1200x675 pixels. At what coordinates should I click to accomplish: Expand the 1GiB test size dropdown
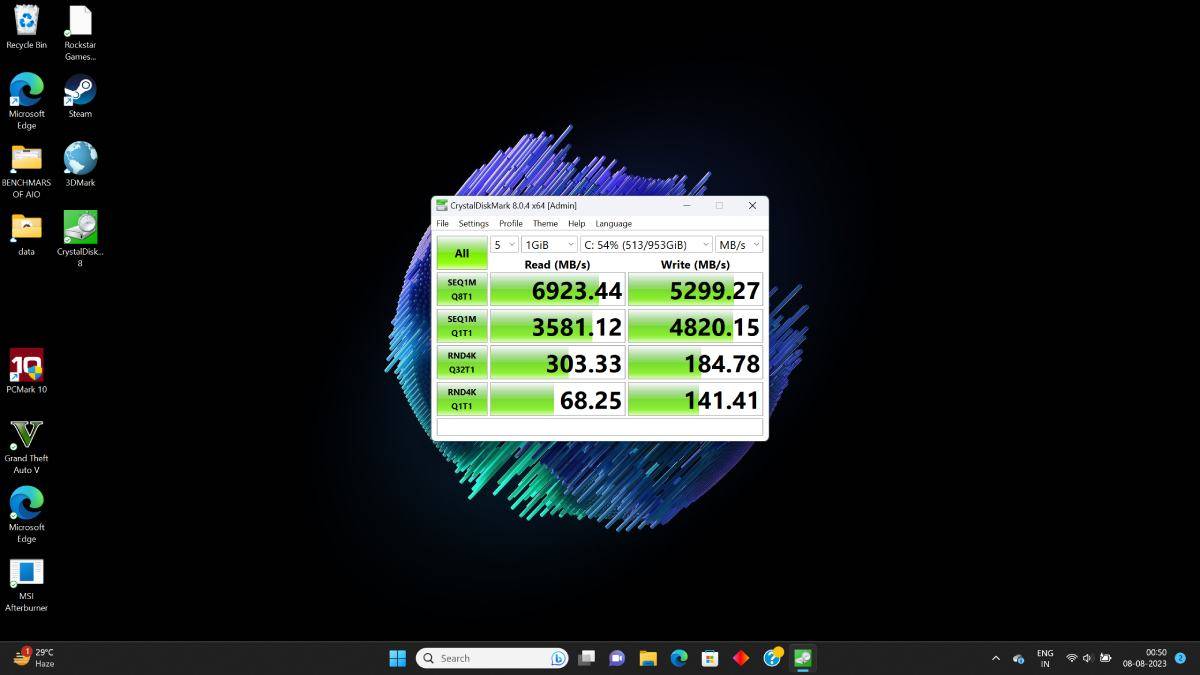click(550, 245)
